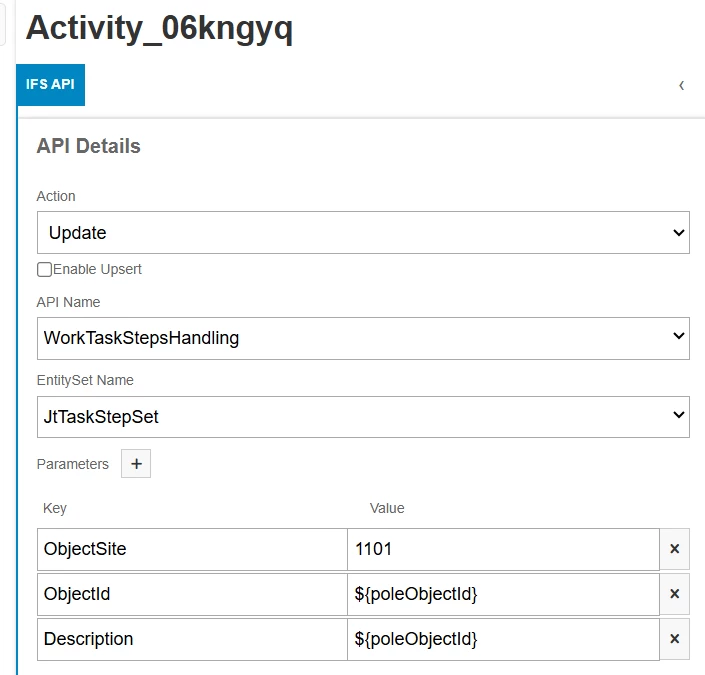Click the Description key field
Viewport: 705px width, 675px height.
pyautogui.click(x=192, y=639)
